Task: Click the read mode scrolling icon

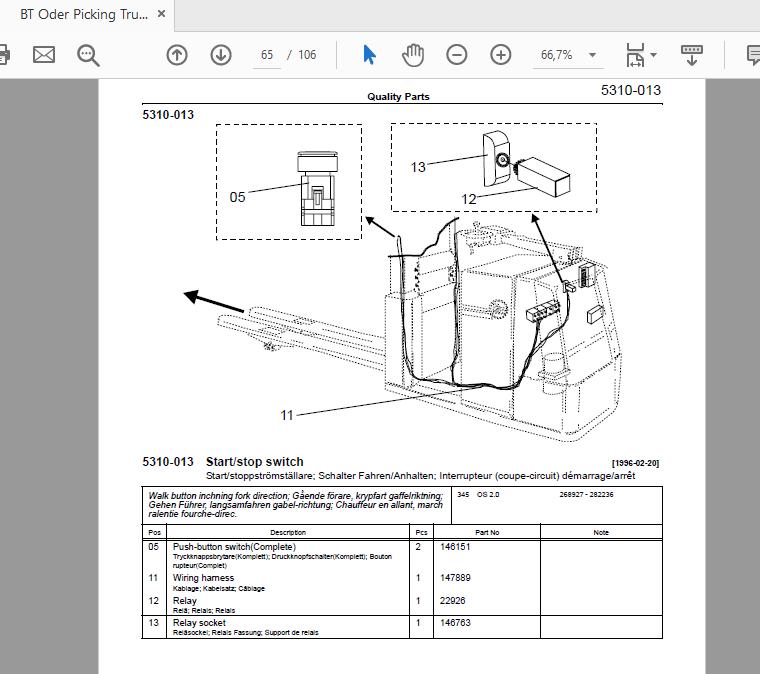Action: (x=692, y=55)
